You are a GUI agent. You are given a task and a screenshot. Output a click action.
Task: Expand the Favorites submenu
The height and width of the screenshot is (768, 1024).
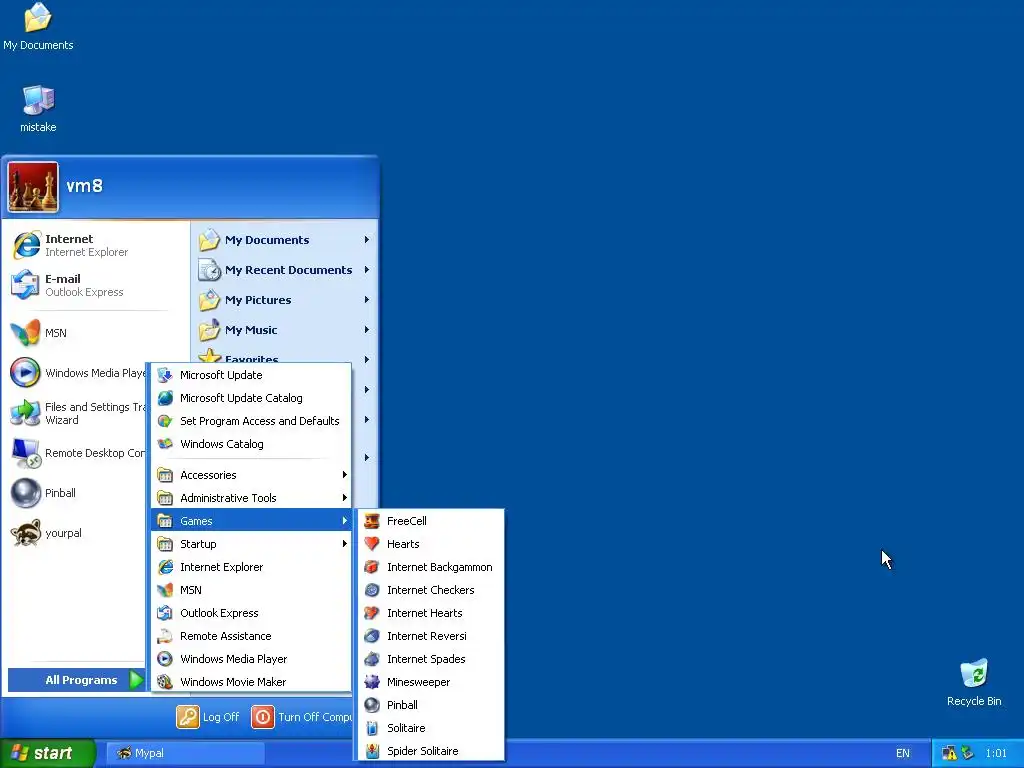click(285, 357)
